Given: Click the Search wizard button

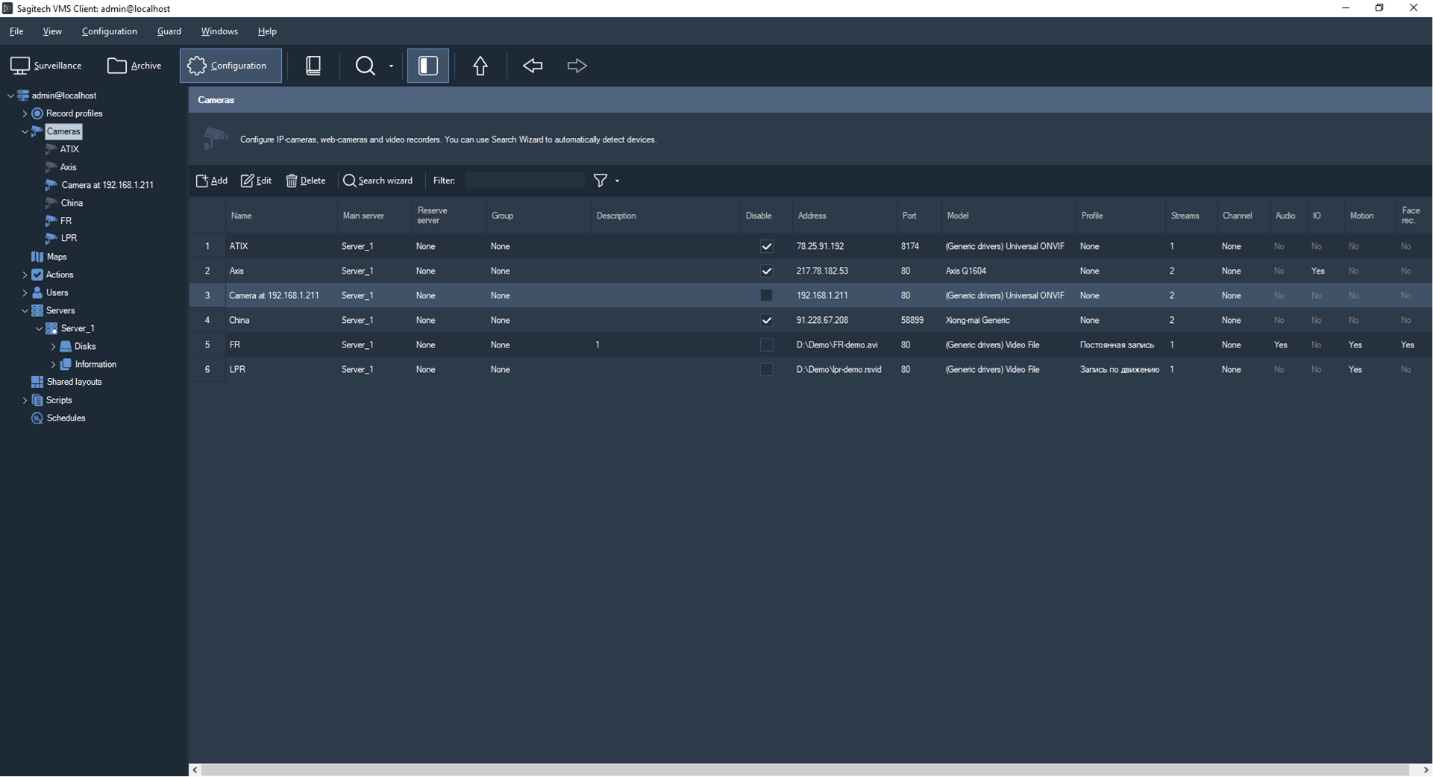Looking at the screenshot, I should 378,181.
